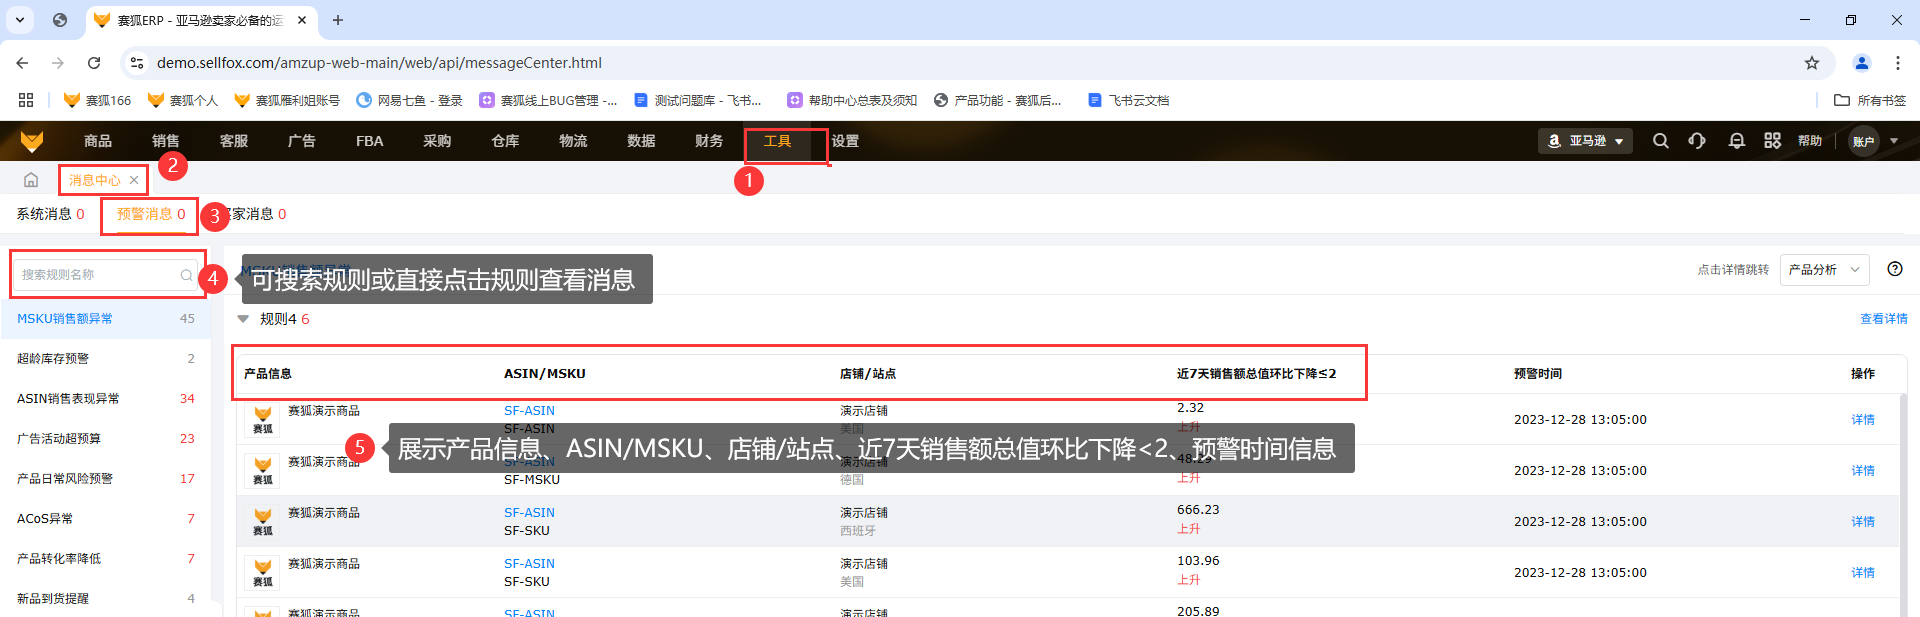This screenshot has height=617, width=1920.
Task: Open the notifications bell
Action: click(1736, 141)
